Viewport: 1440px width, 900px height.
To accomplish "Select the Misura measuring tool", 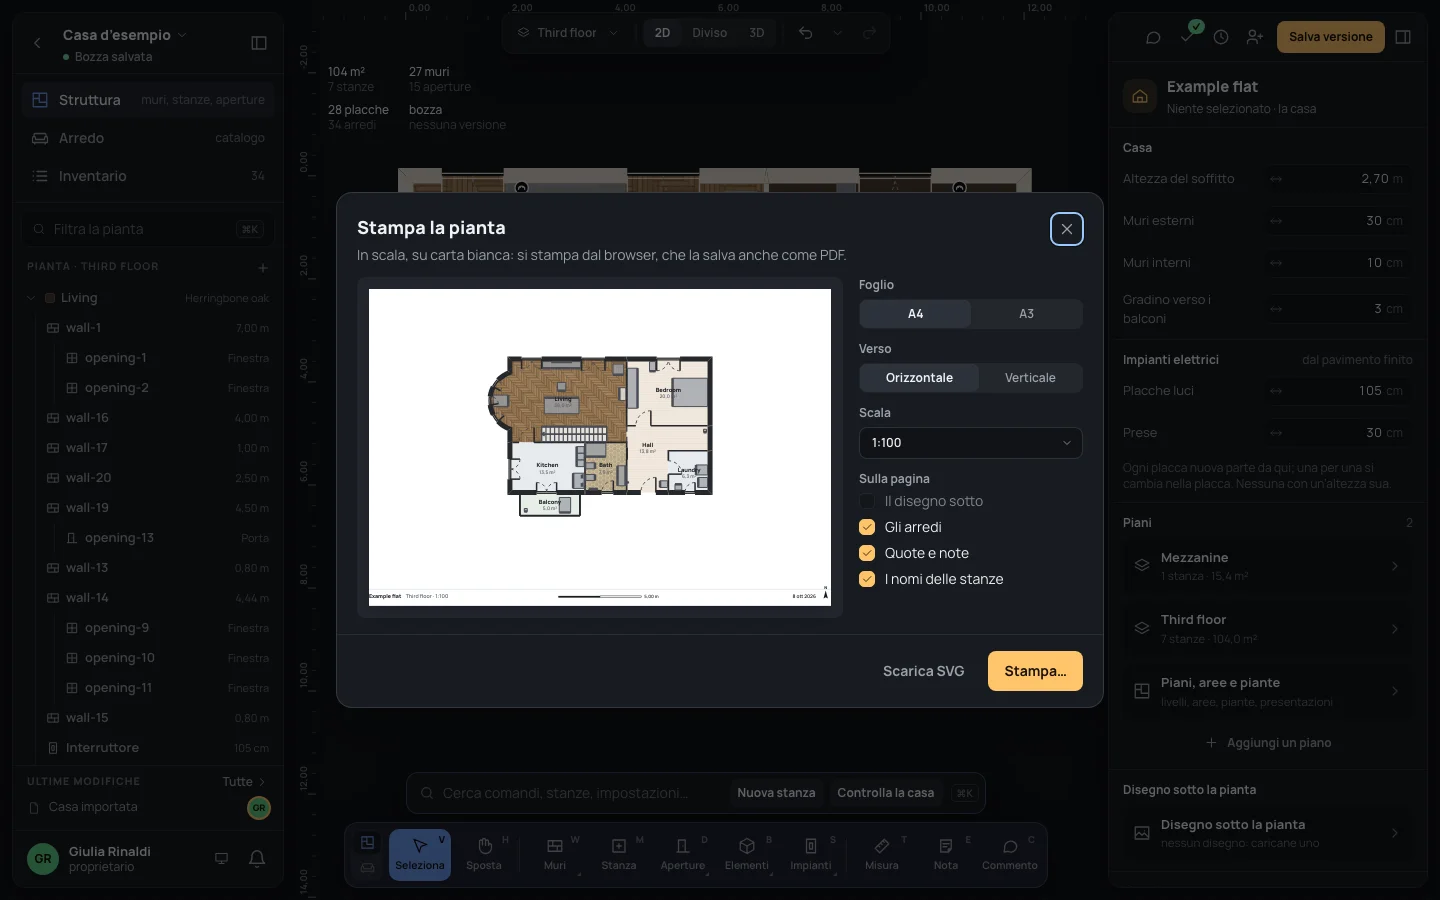I will point(882,855).
